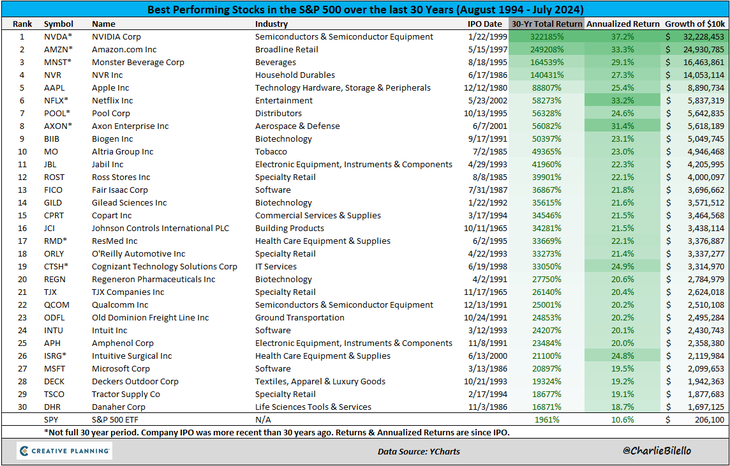730x466 pixels.
Task: Click Amazon's 24,930,785 growth value cell
Action: (696, 48)
